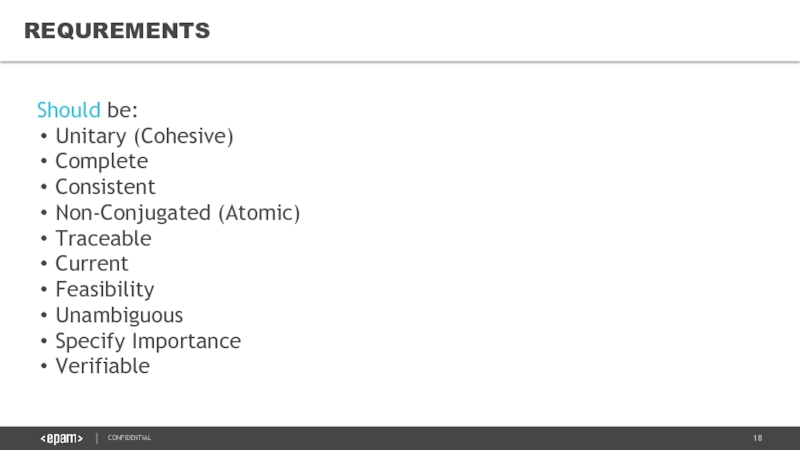
Task: Select the Current bullet text
Action: (x=92, y=264)
